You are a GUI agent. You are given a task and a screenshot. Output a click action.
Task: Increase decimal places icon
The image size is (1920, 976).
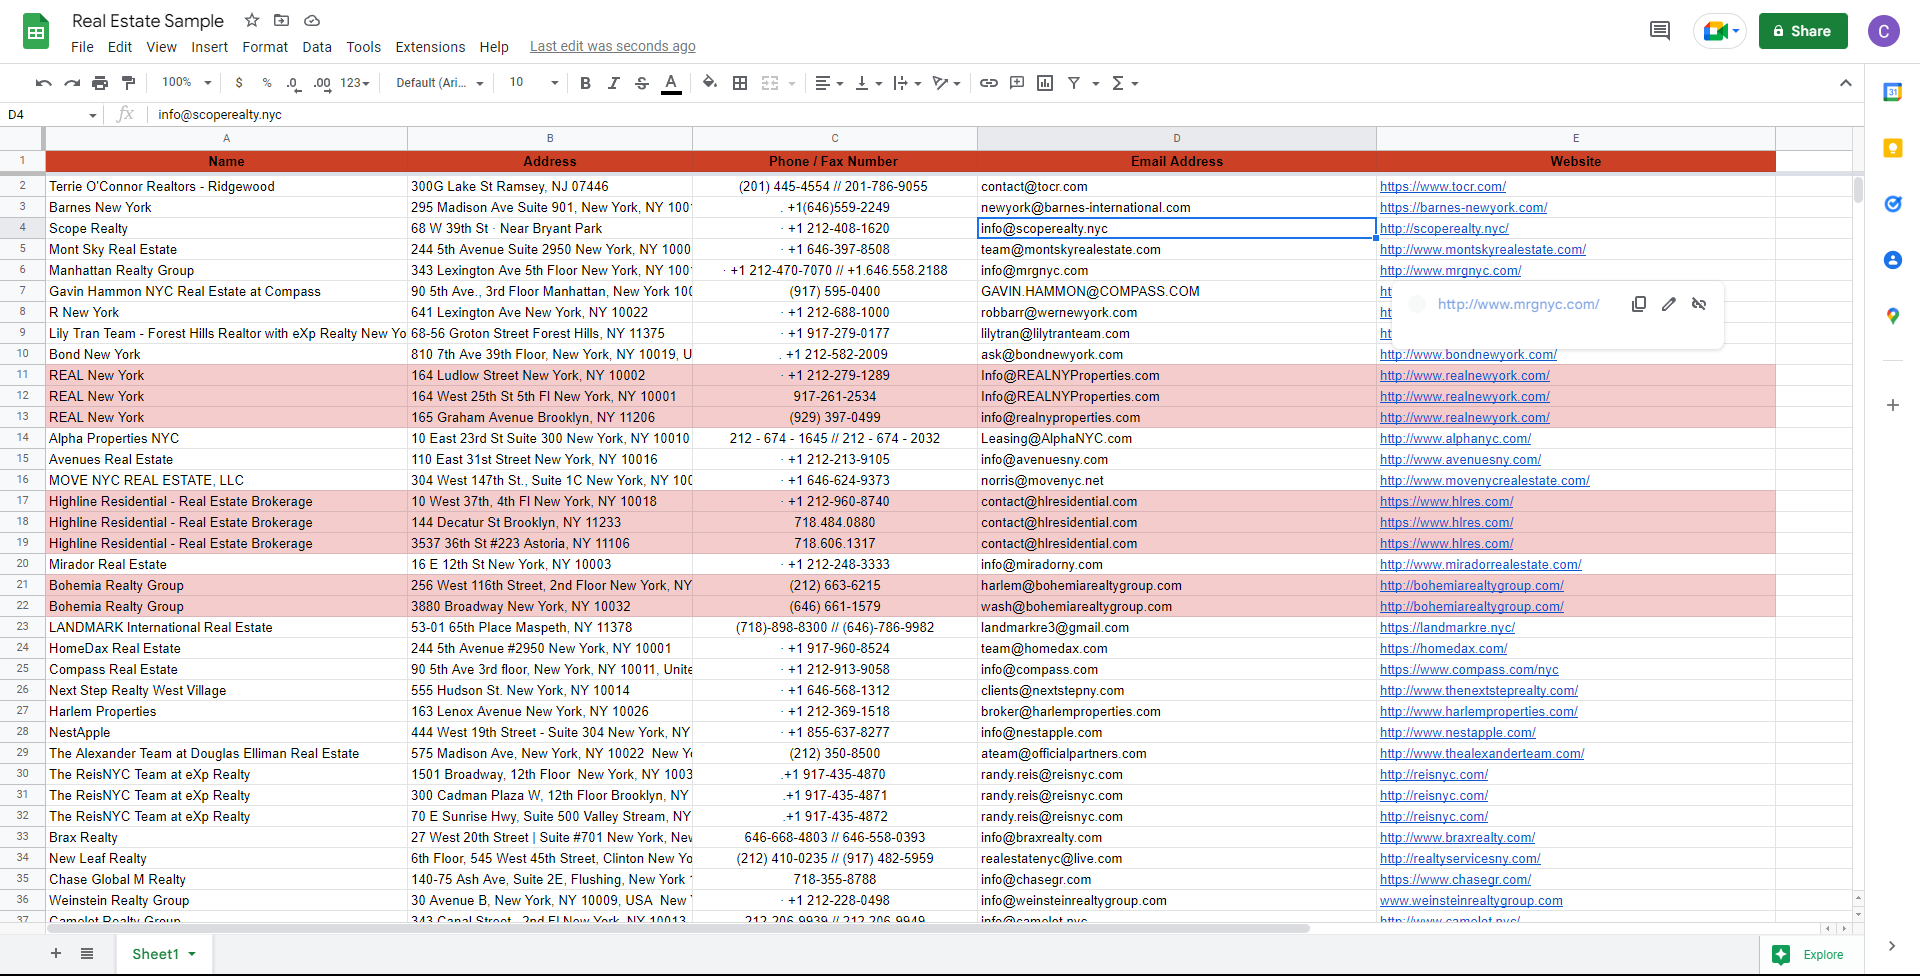click(x=322, y=83)
